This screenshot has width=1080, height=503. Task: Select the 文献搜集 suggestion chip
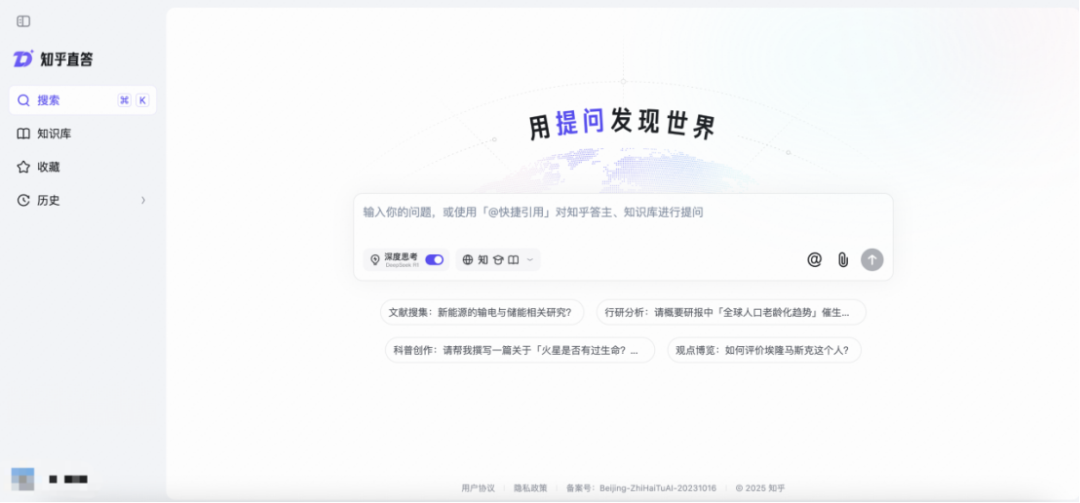pyautogui.click(x=482, y=312)
